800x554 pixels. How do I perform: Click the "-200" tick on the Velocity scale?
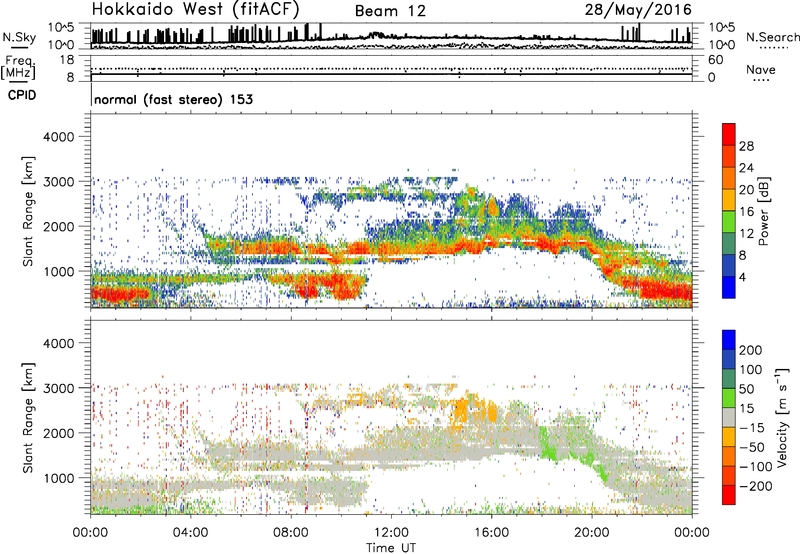point(755,486)
